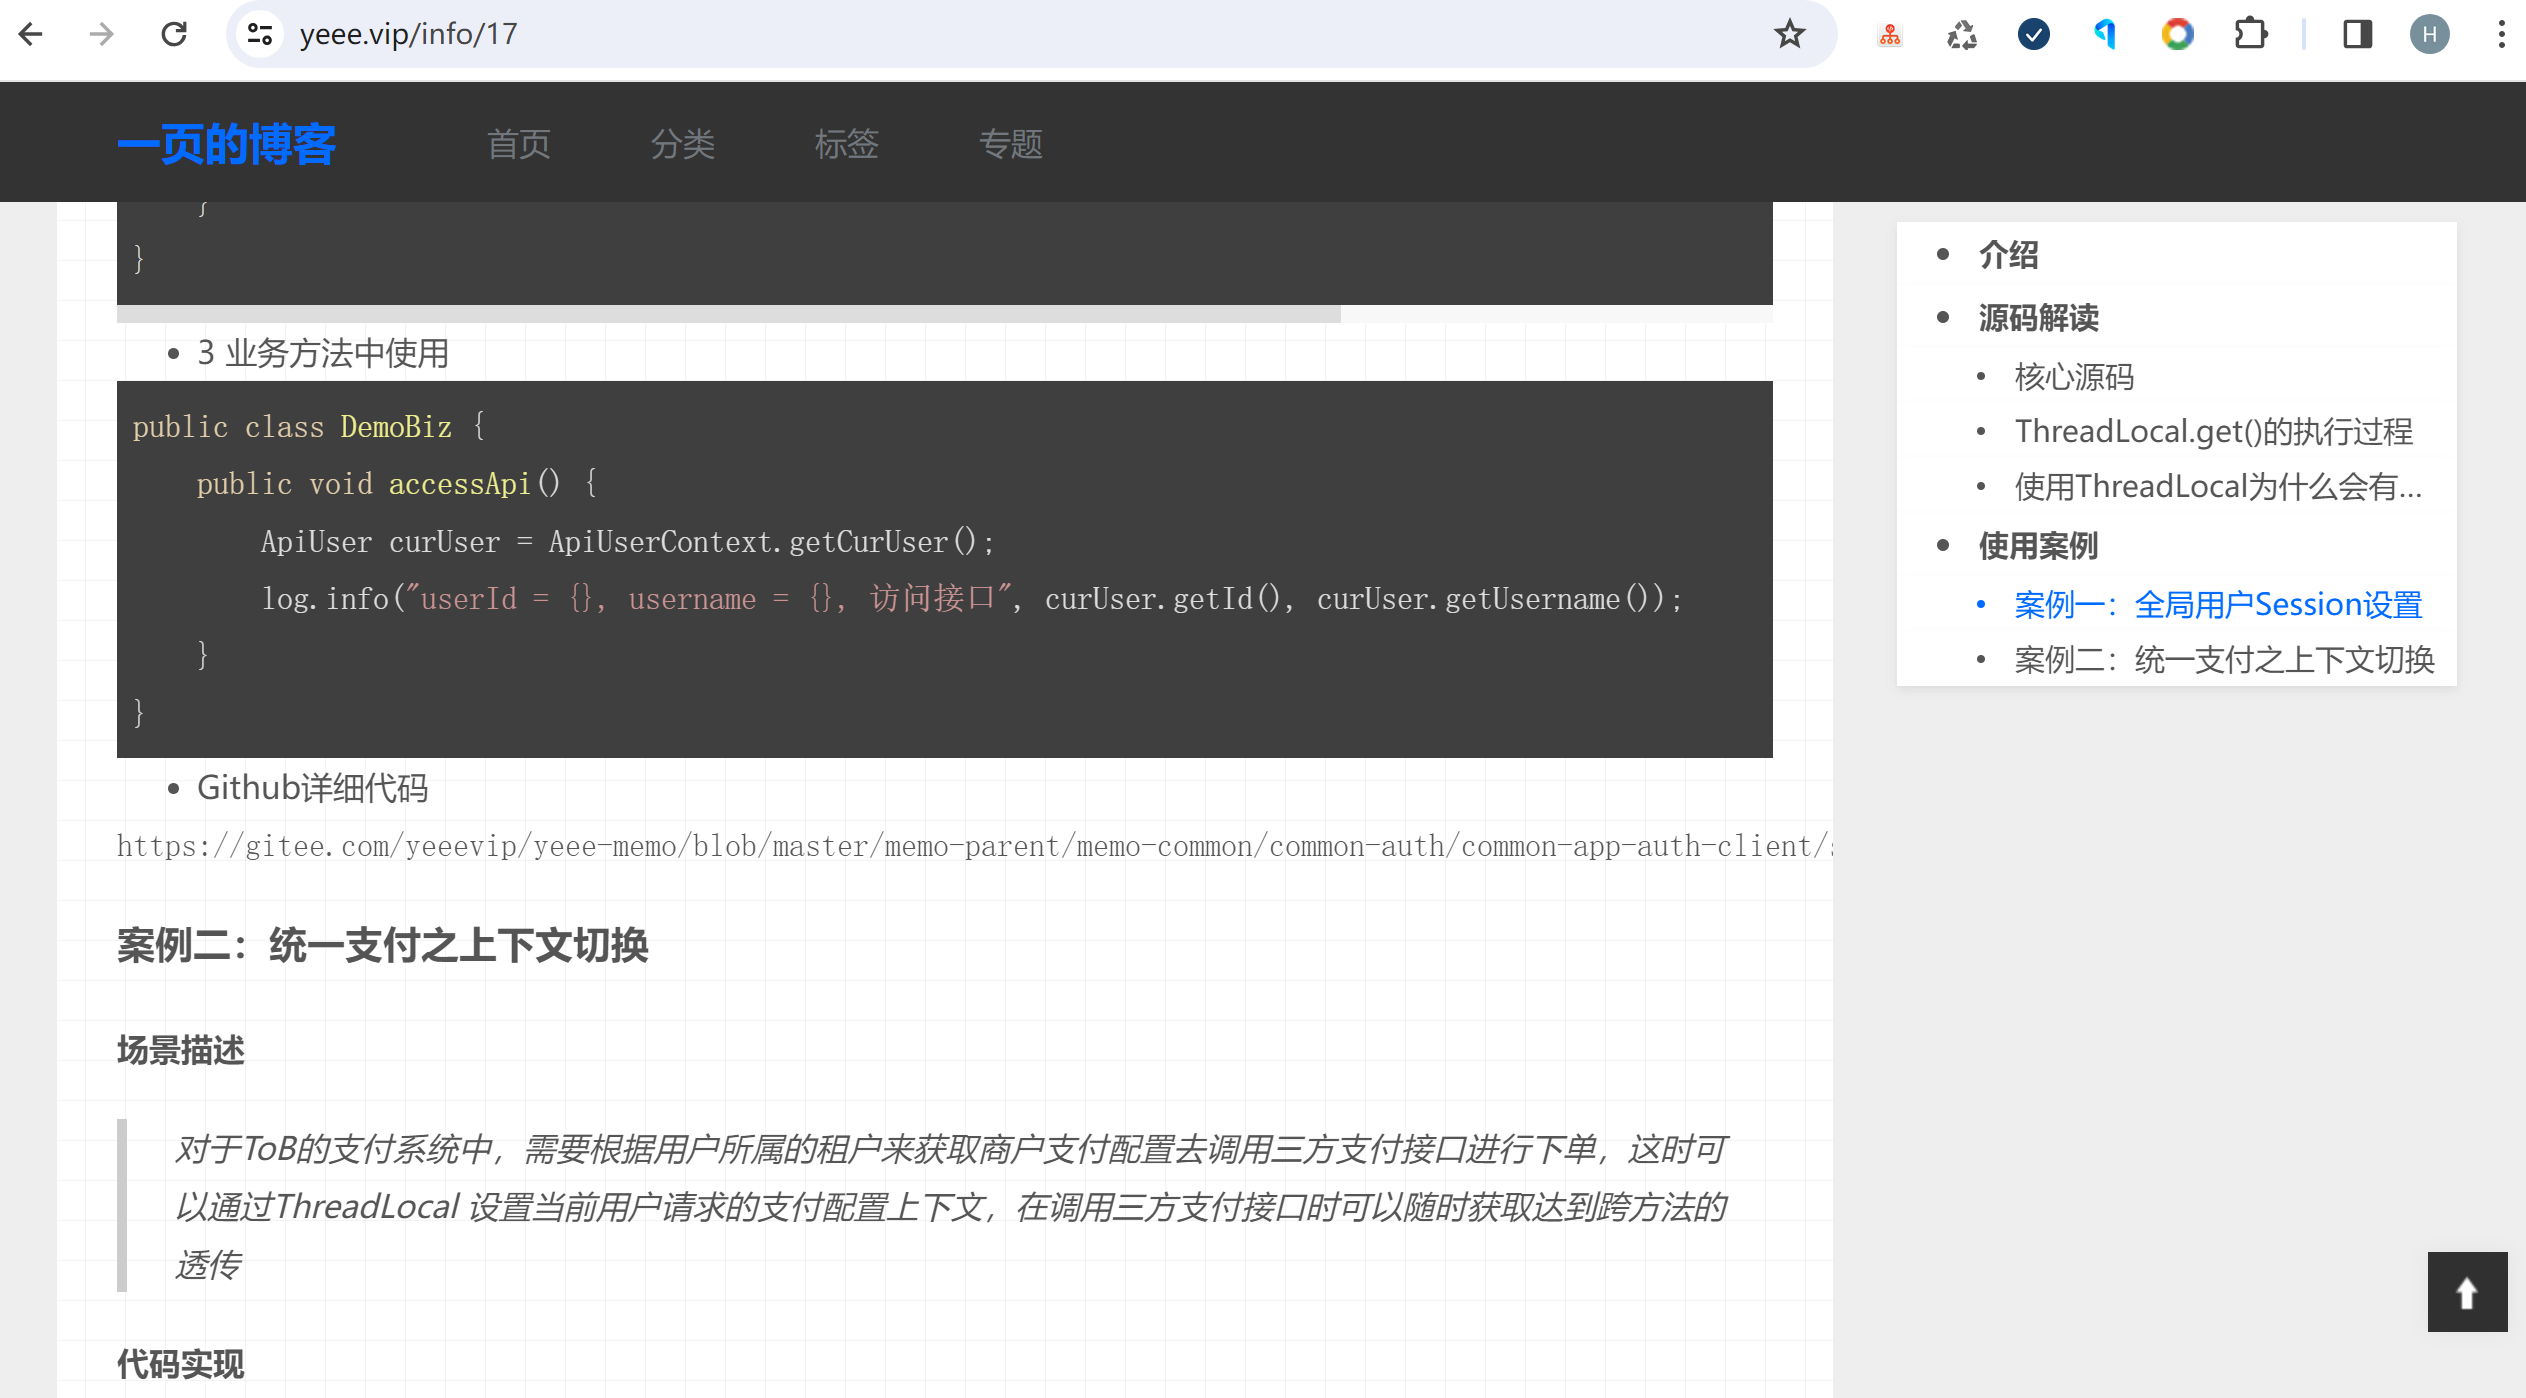Click inside the address bar

pyautogui.click(x=700, y=33)
